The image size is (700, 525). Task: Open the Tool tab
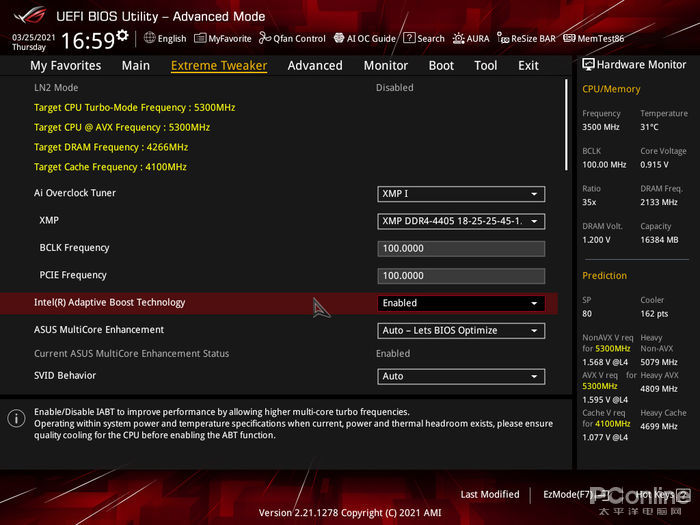(486, 66)
